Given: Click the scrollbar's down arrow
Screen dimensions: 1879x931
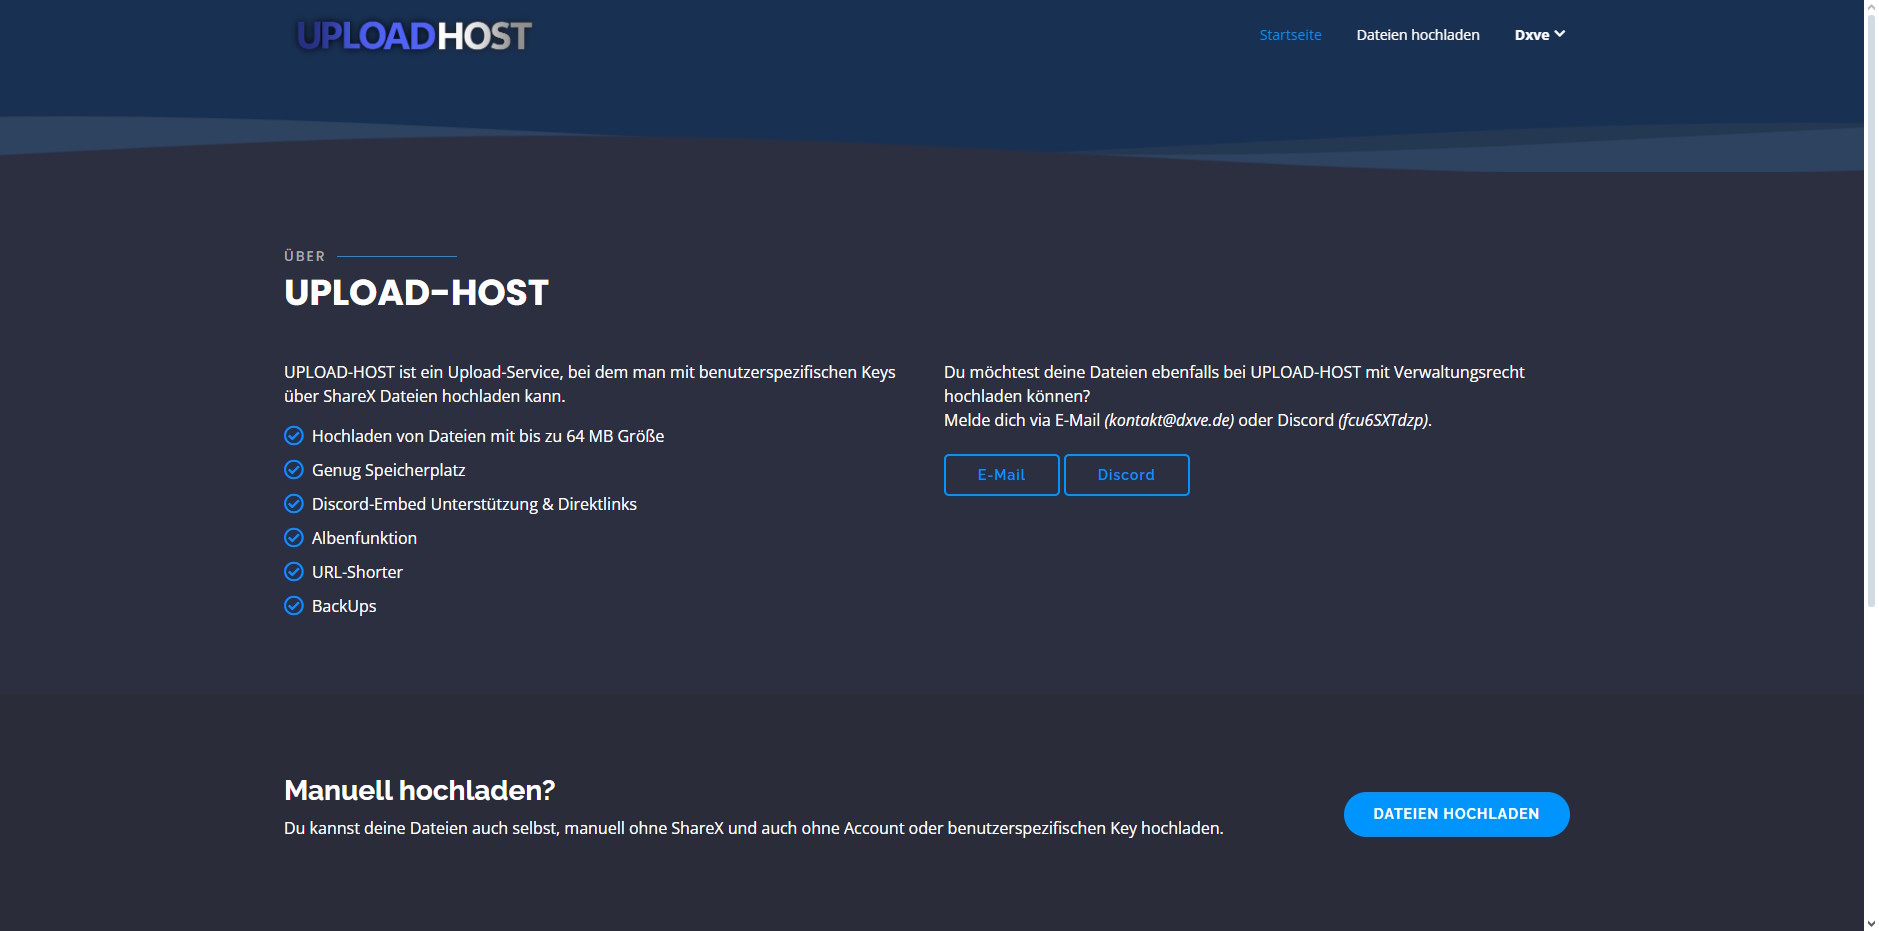Looking at the screenshot, I should pos(1871,923).
